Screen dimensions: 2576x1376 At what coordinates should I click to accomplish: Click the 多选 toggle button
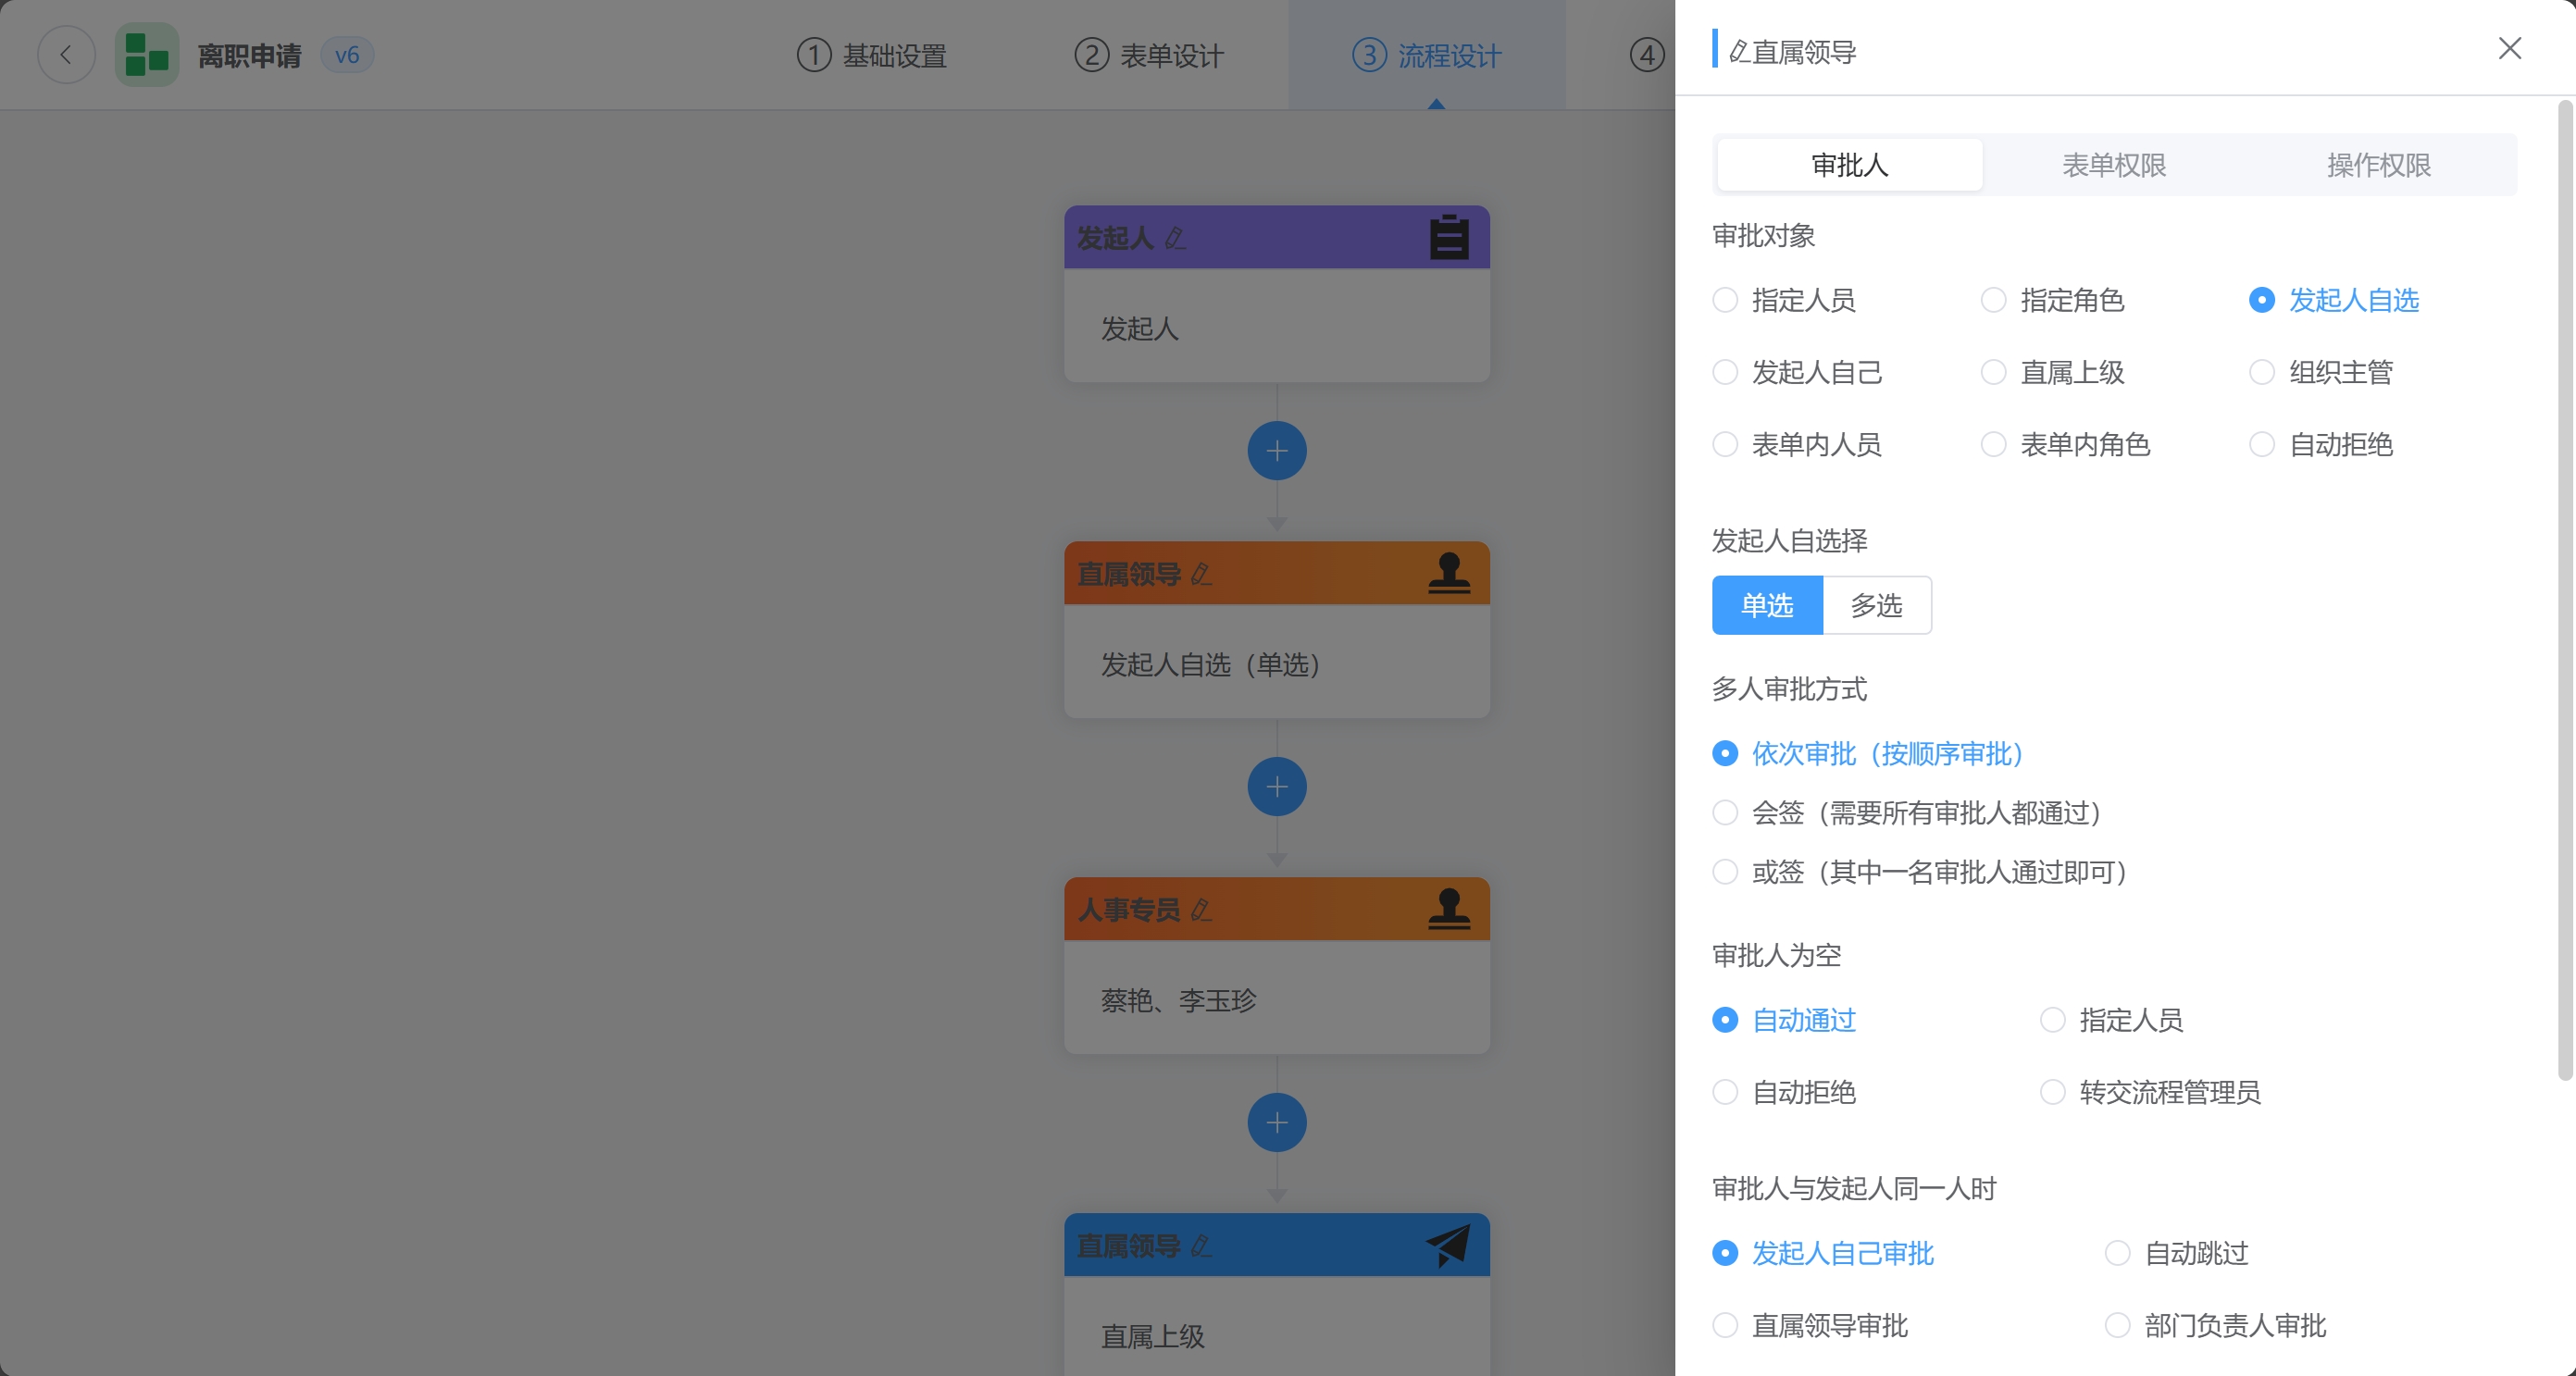pyautogui.click(x=1876, y=605)
